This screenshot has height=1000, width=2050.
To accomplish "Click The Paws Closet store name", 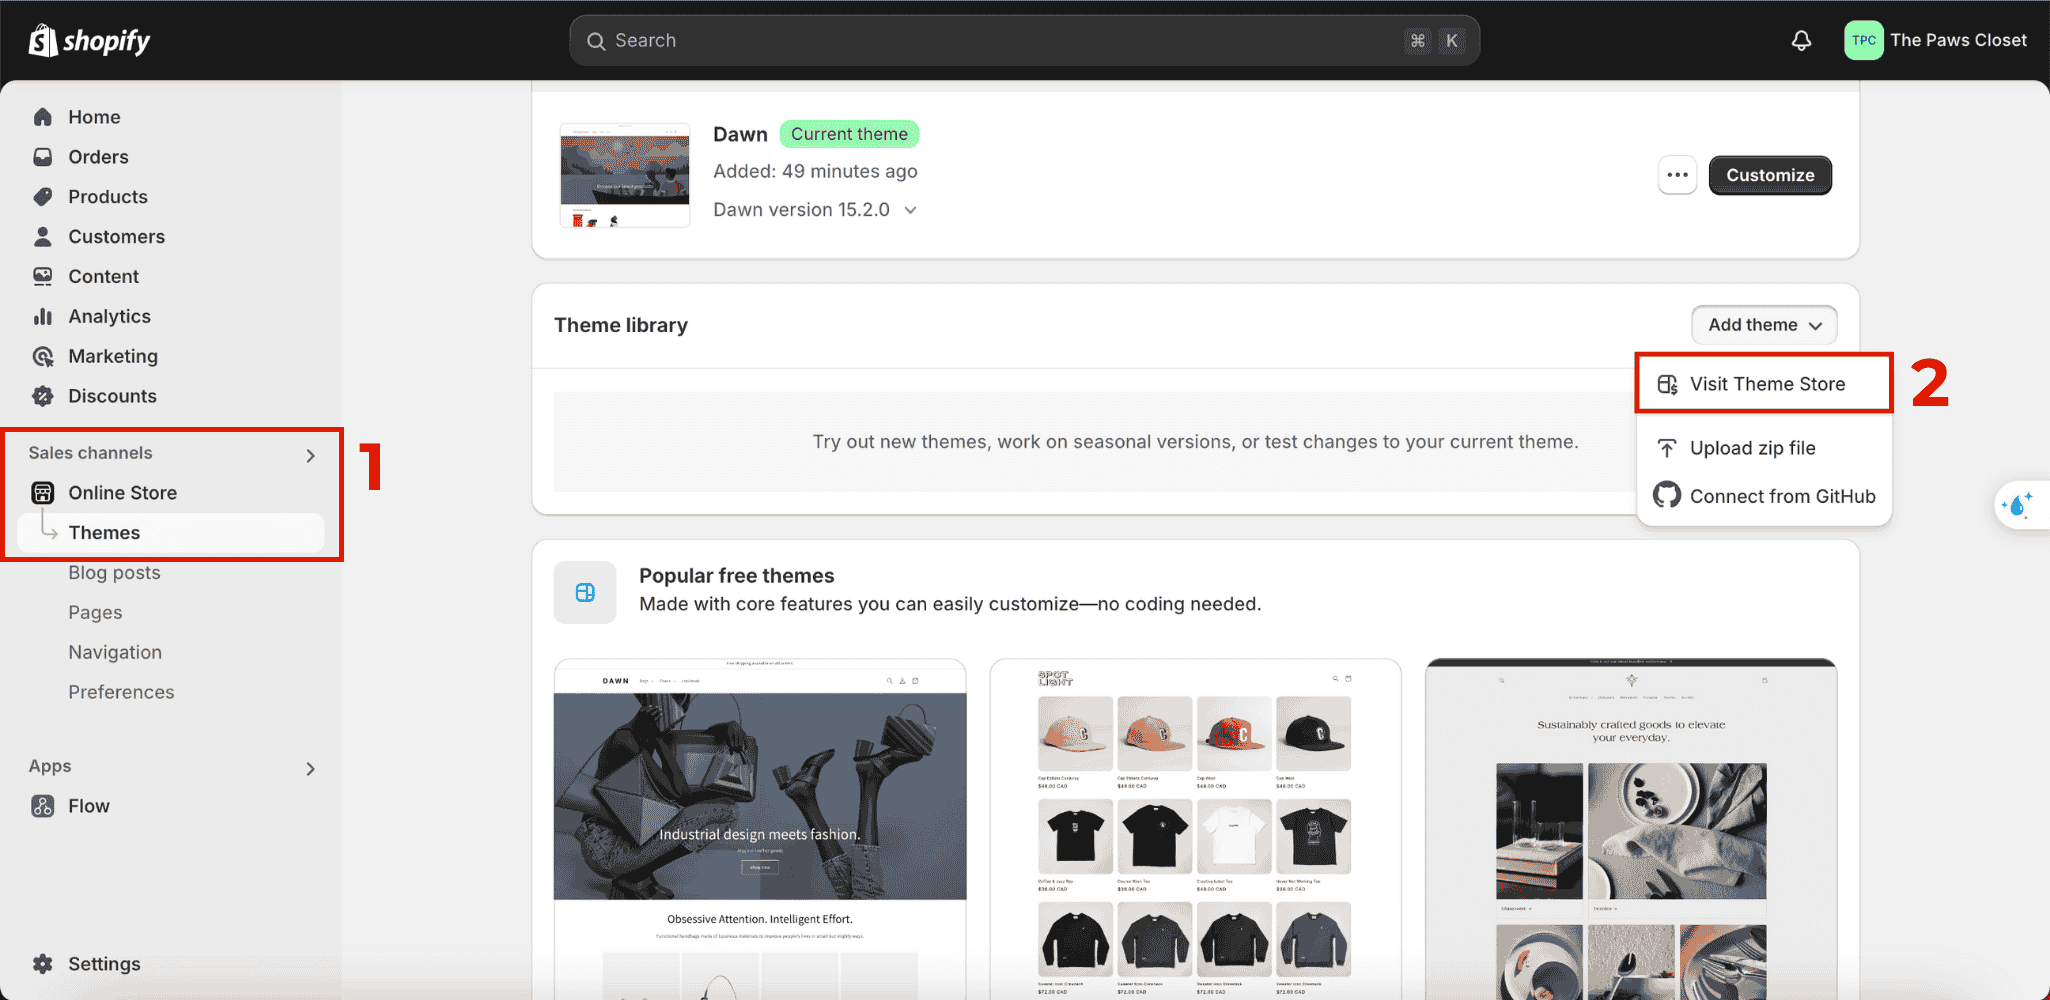I will (x=1958, y=41).
